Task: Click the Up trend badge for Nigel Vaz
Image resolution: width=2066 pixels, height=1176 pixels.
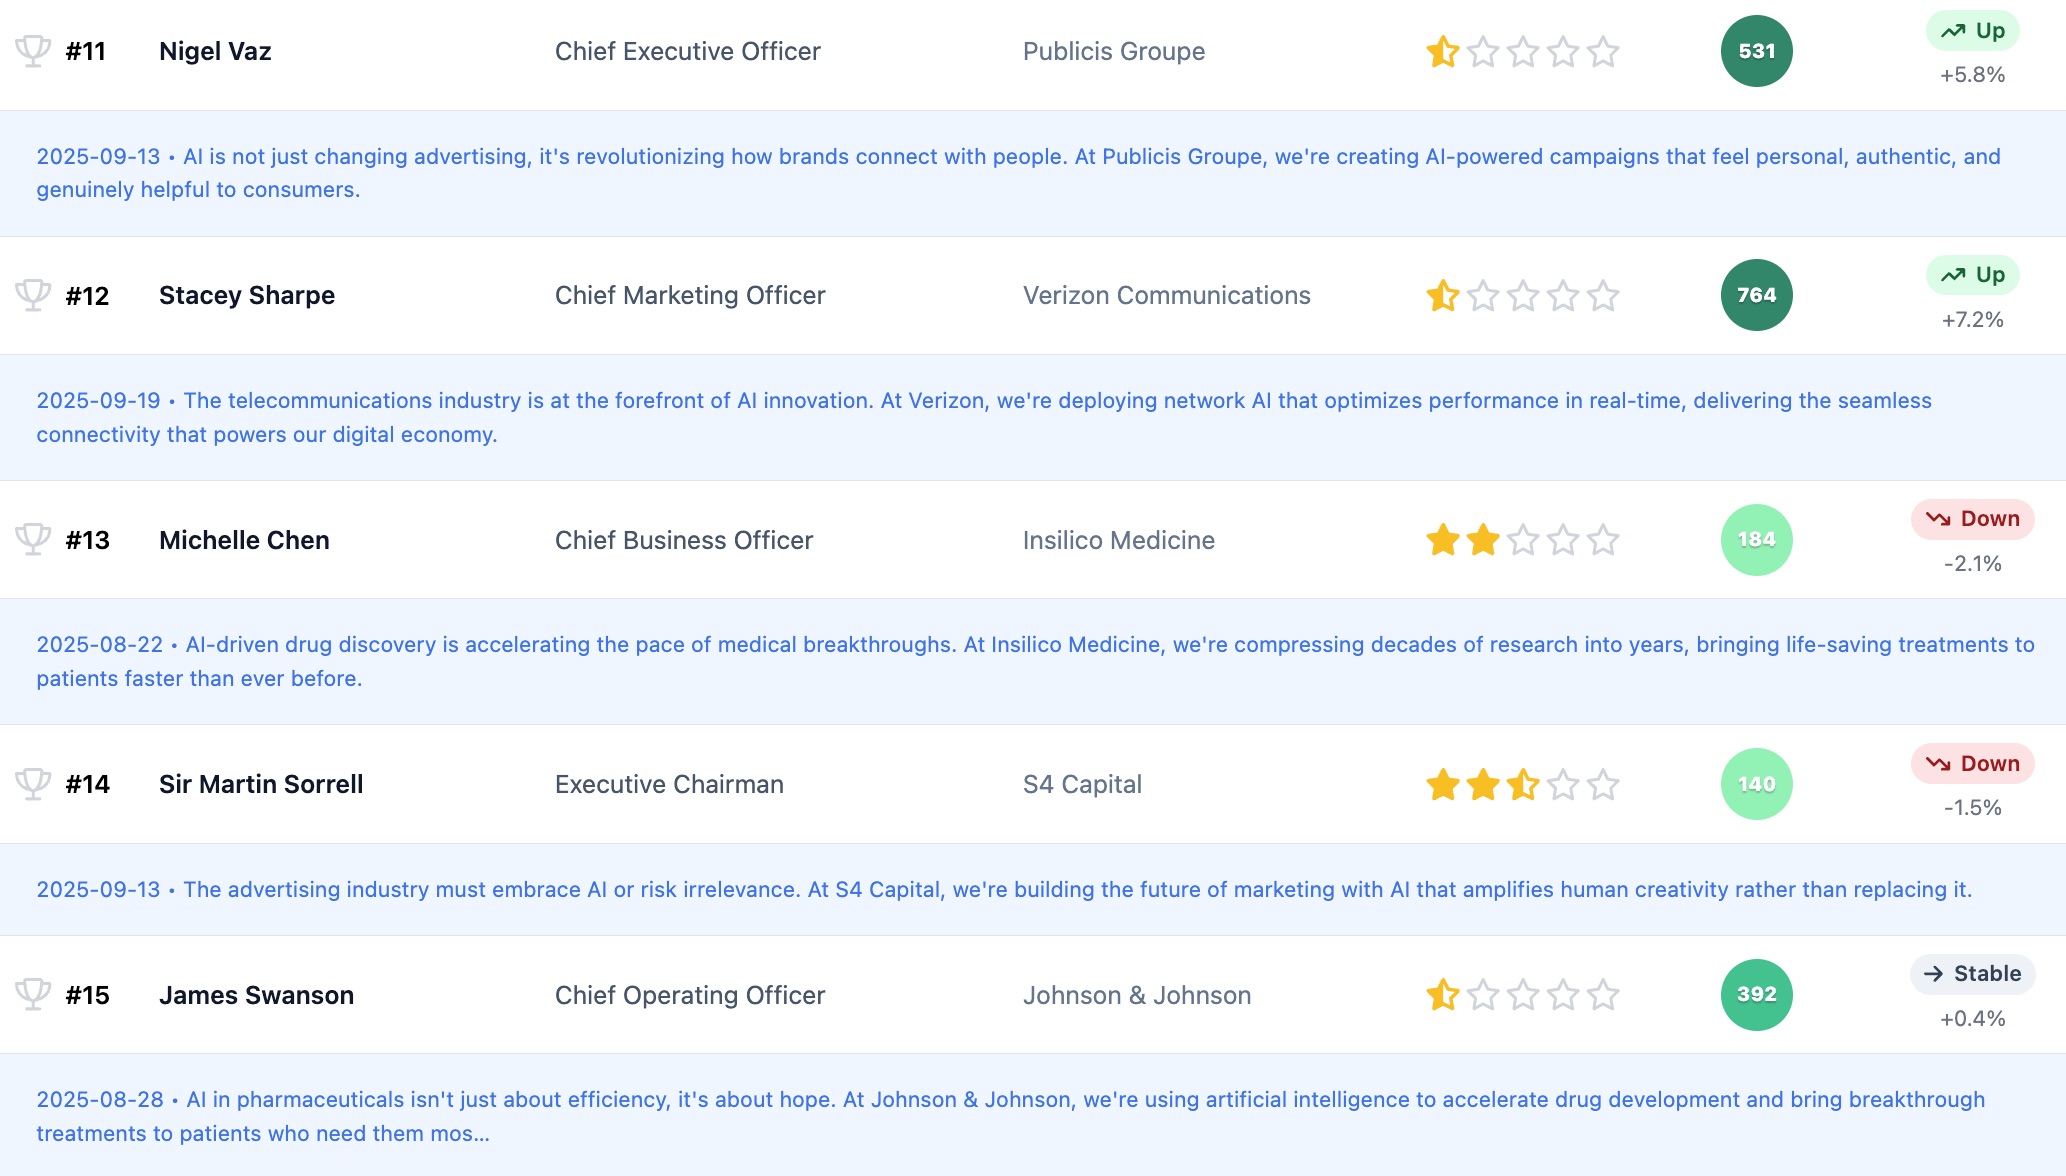Action: (1972, 31)
